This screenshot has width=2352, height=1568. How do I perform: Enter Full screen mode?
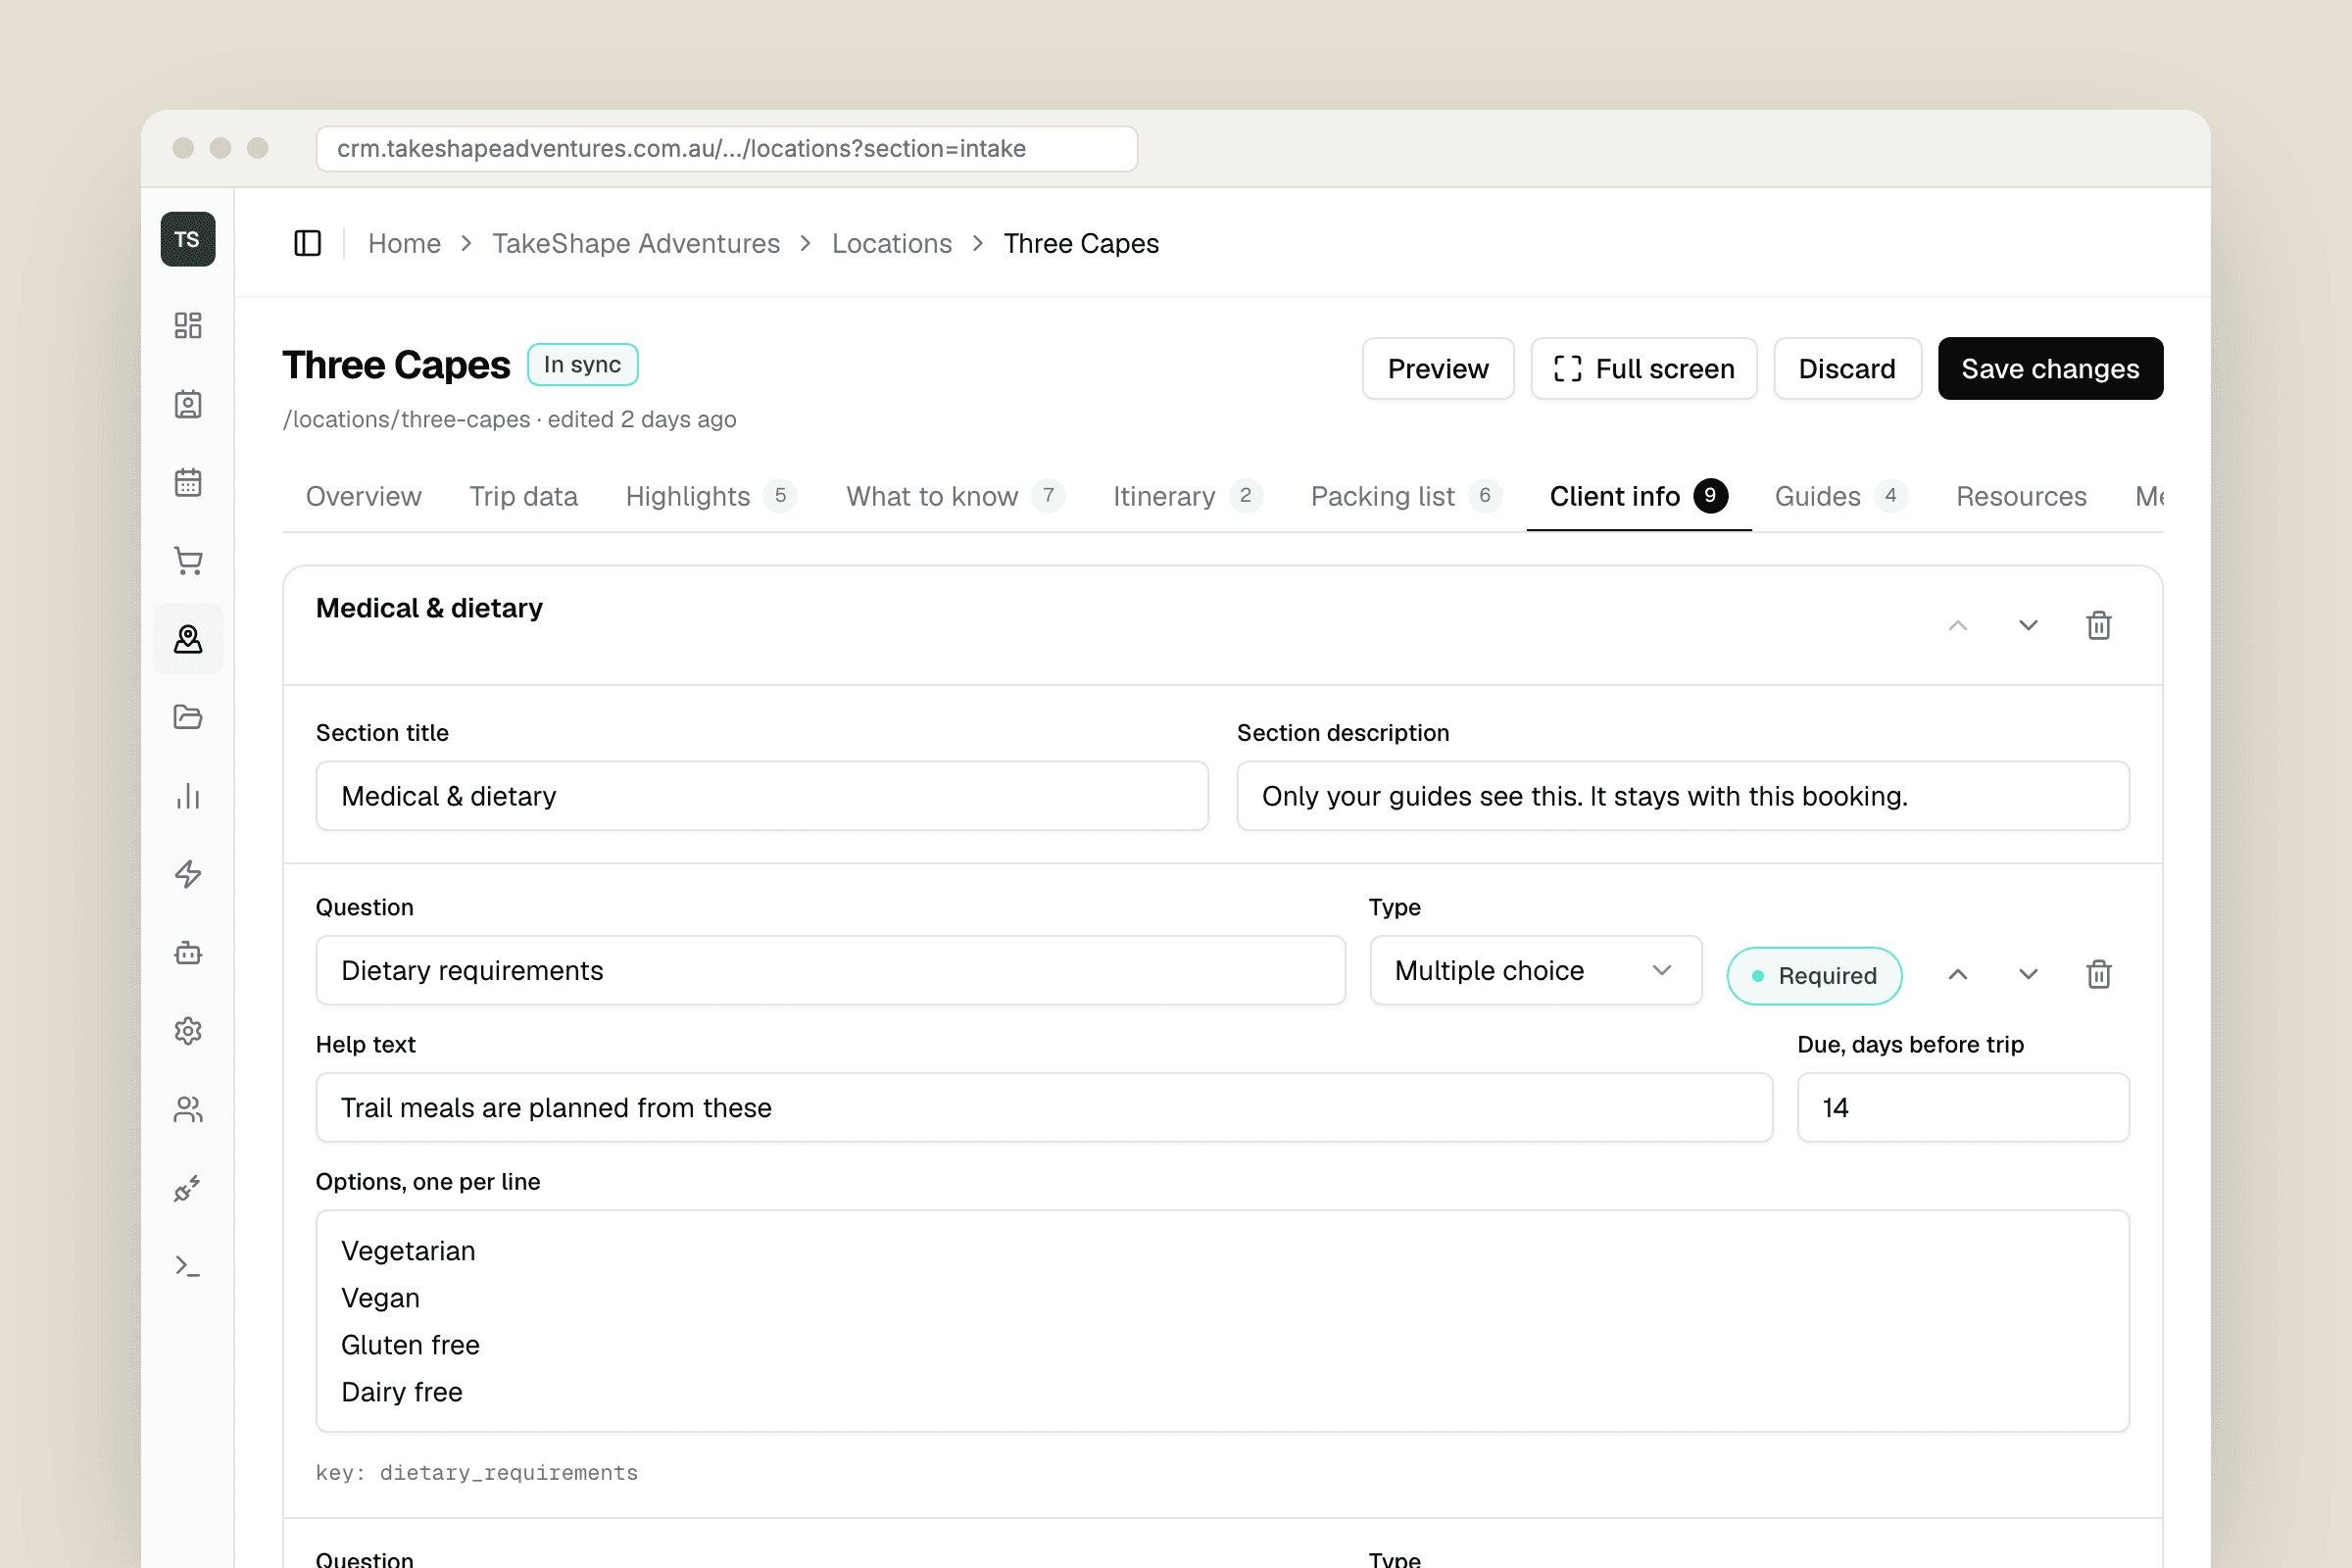pyautogui.click(x=1643, y=368)
